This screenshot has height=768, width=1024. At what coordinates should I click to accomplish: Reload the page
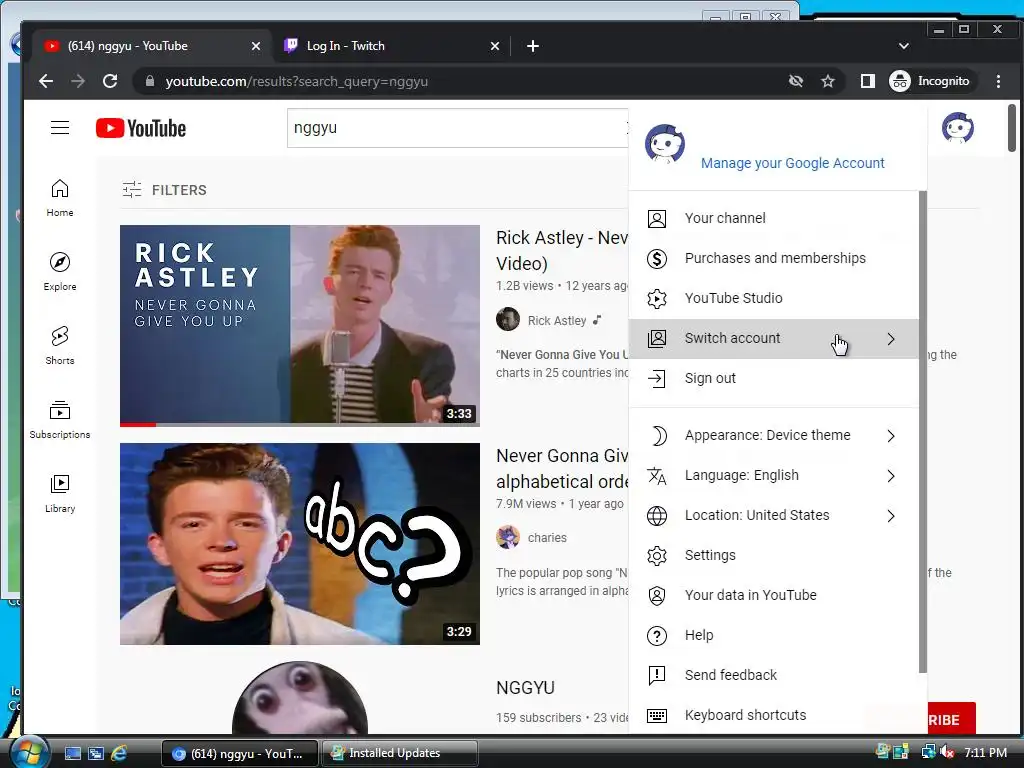coord(110,81)
